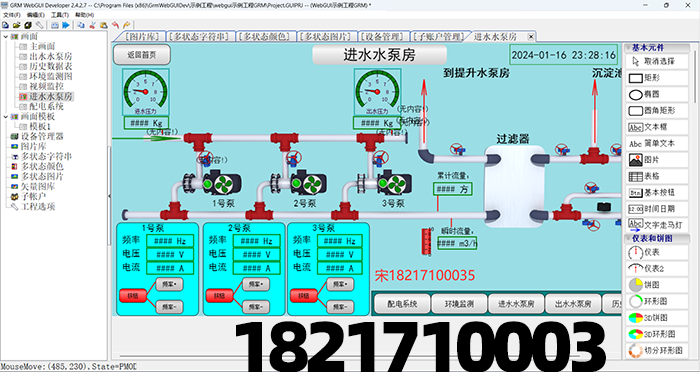700x372 pixels.
Task: Collapse the 画面模板 tree node
Action: tap(5, 117)
